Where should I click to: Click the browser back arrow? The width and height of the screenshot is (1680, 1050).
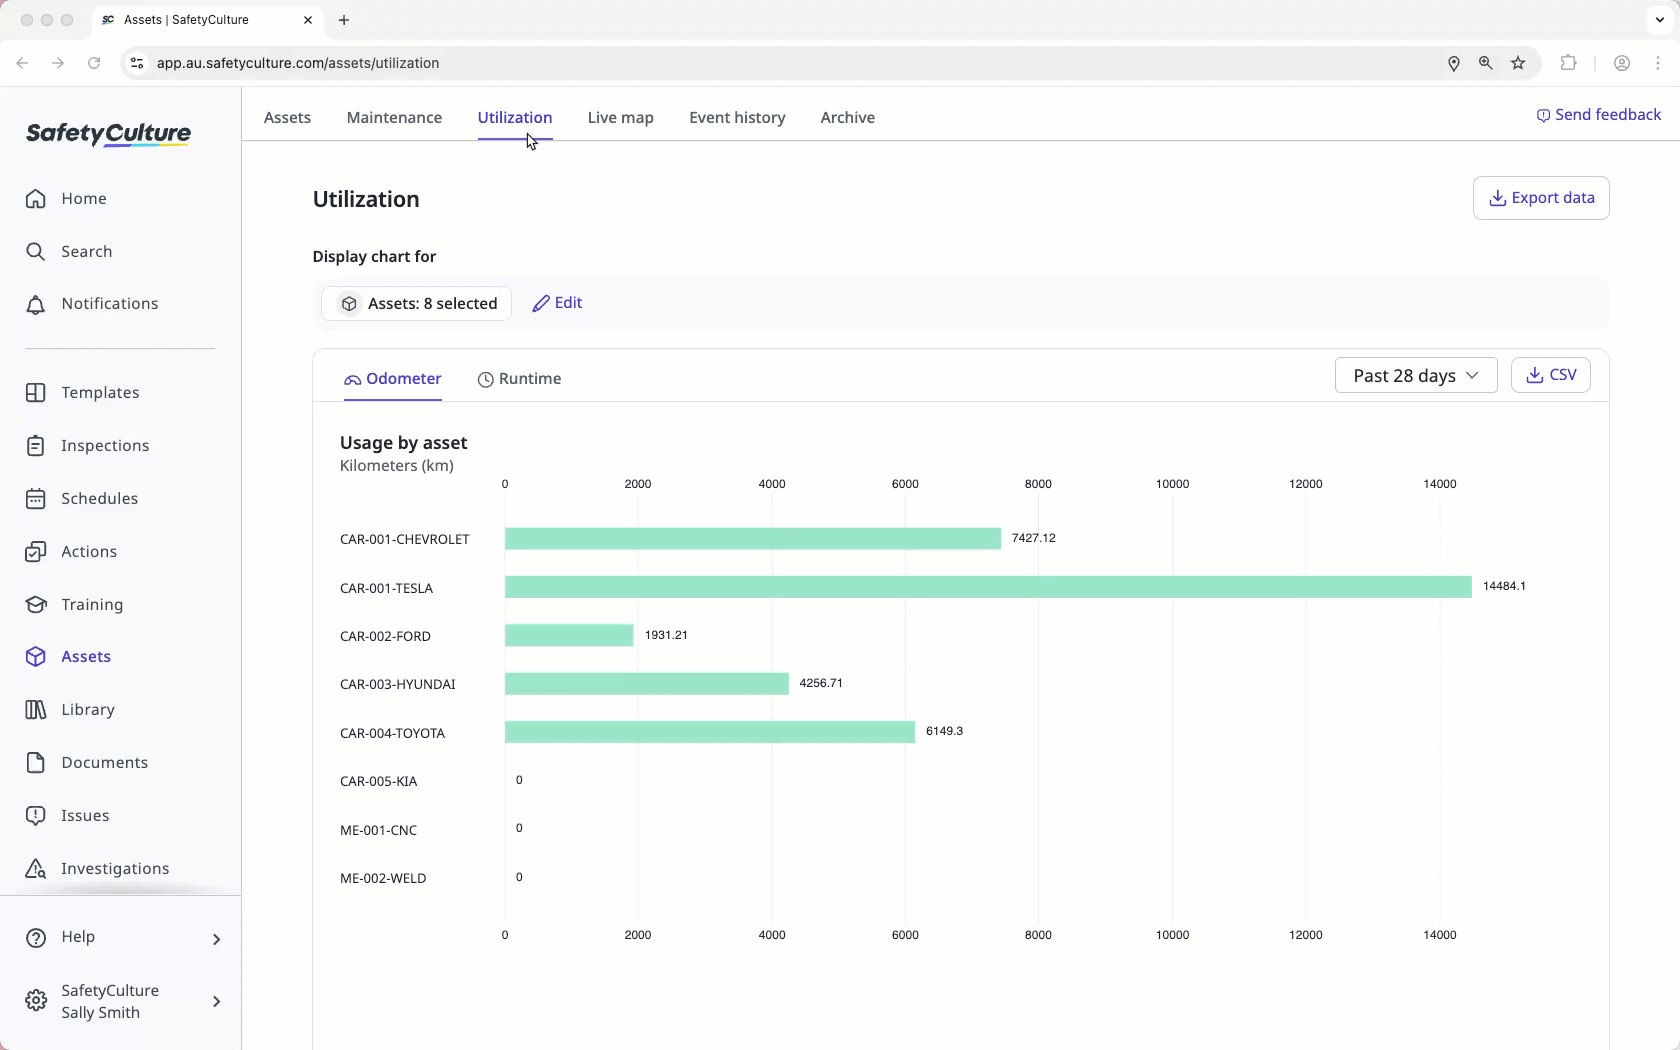click(x=22, y=63)
